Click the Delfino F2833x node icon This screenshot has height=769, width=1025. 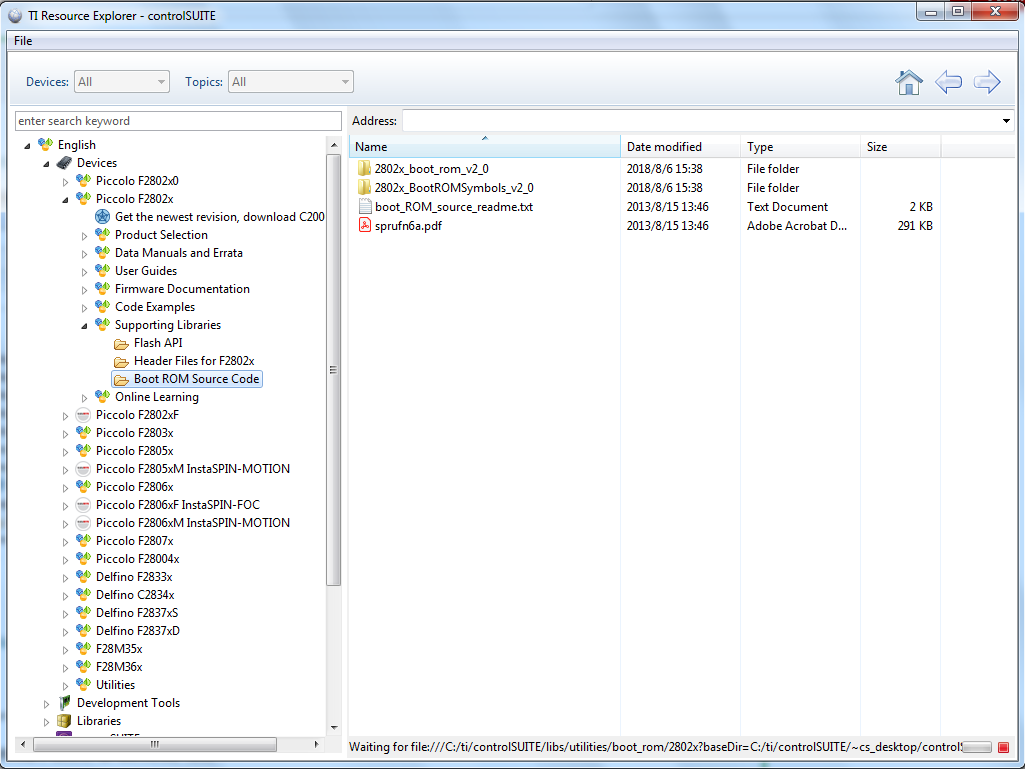click(83, 577)
